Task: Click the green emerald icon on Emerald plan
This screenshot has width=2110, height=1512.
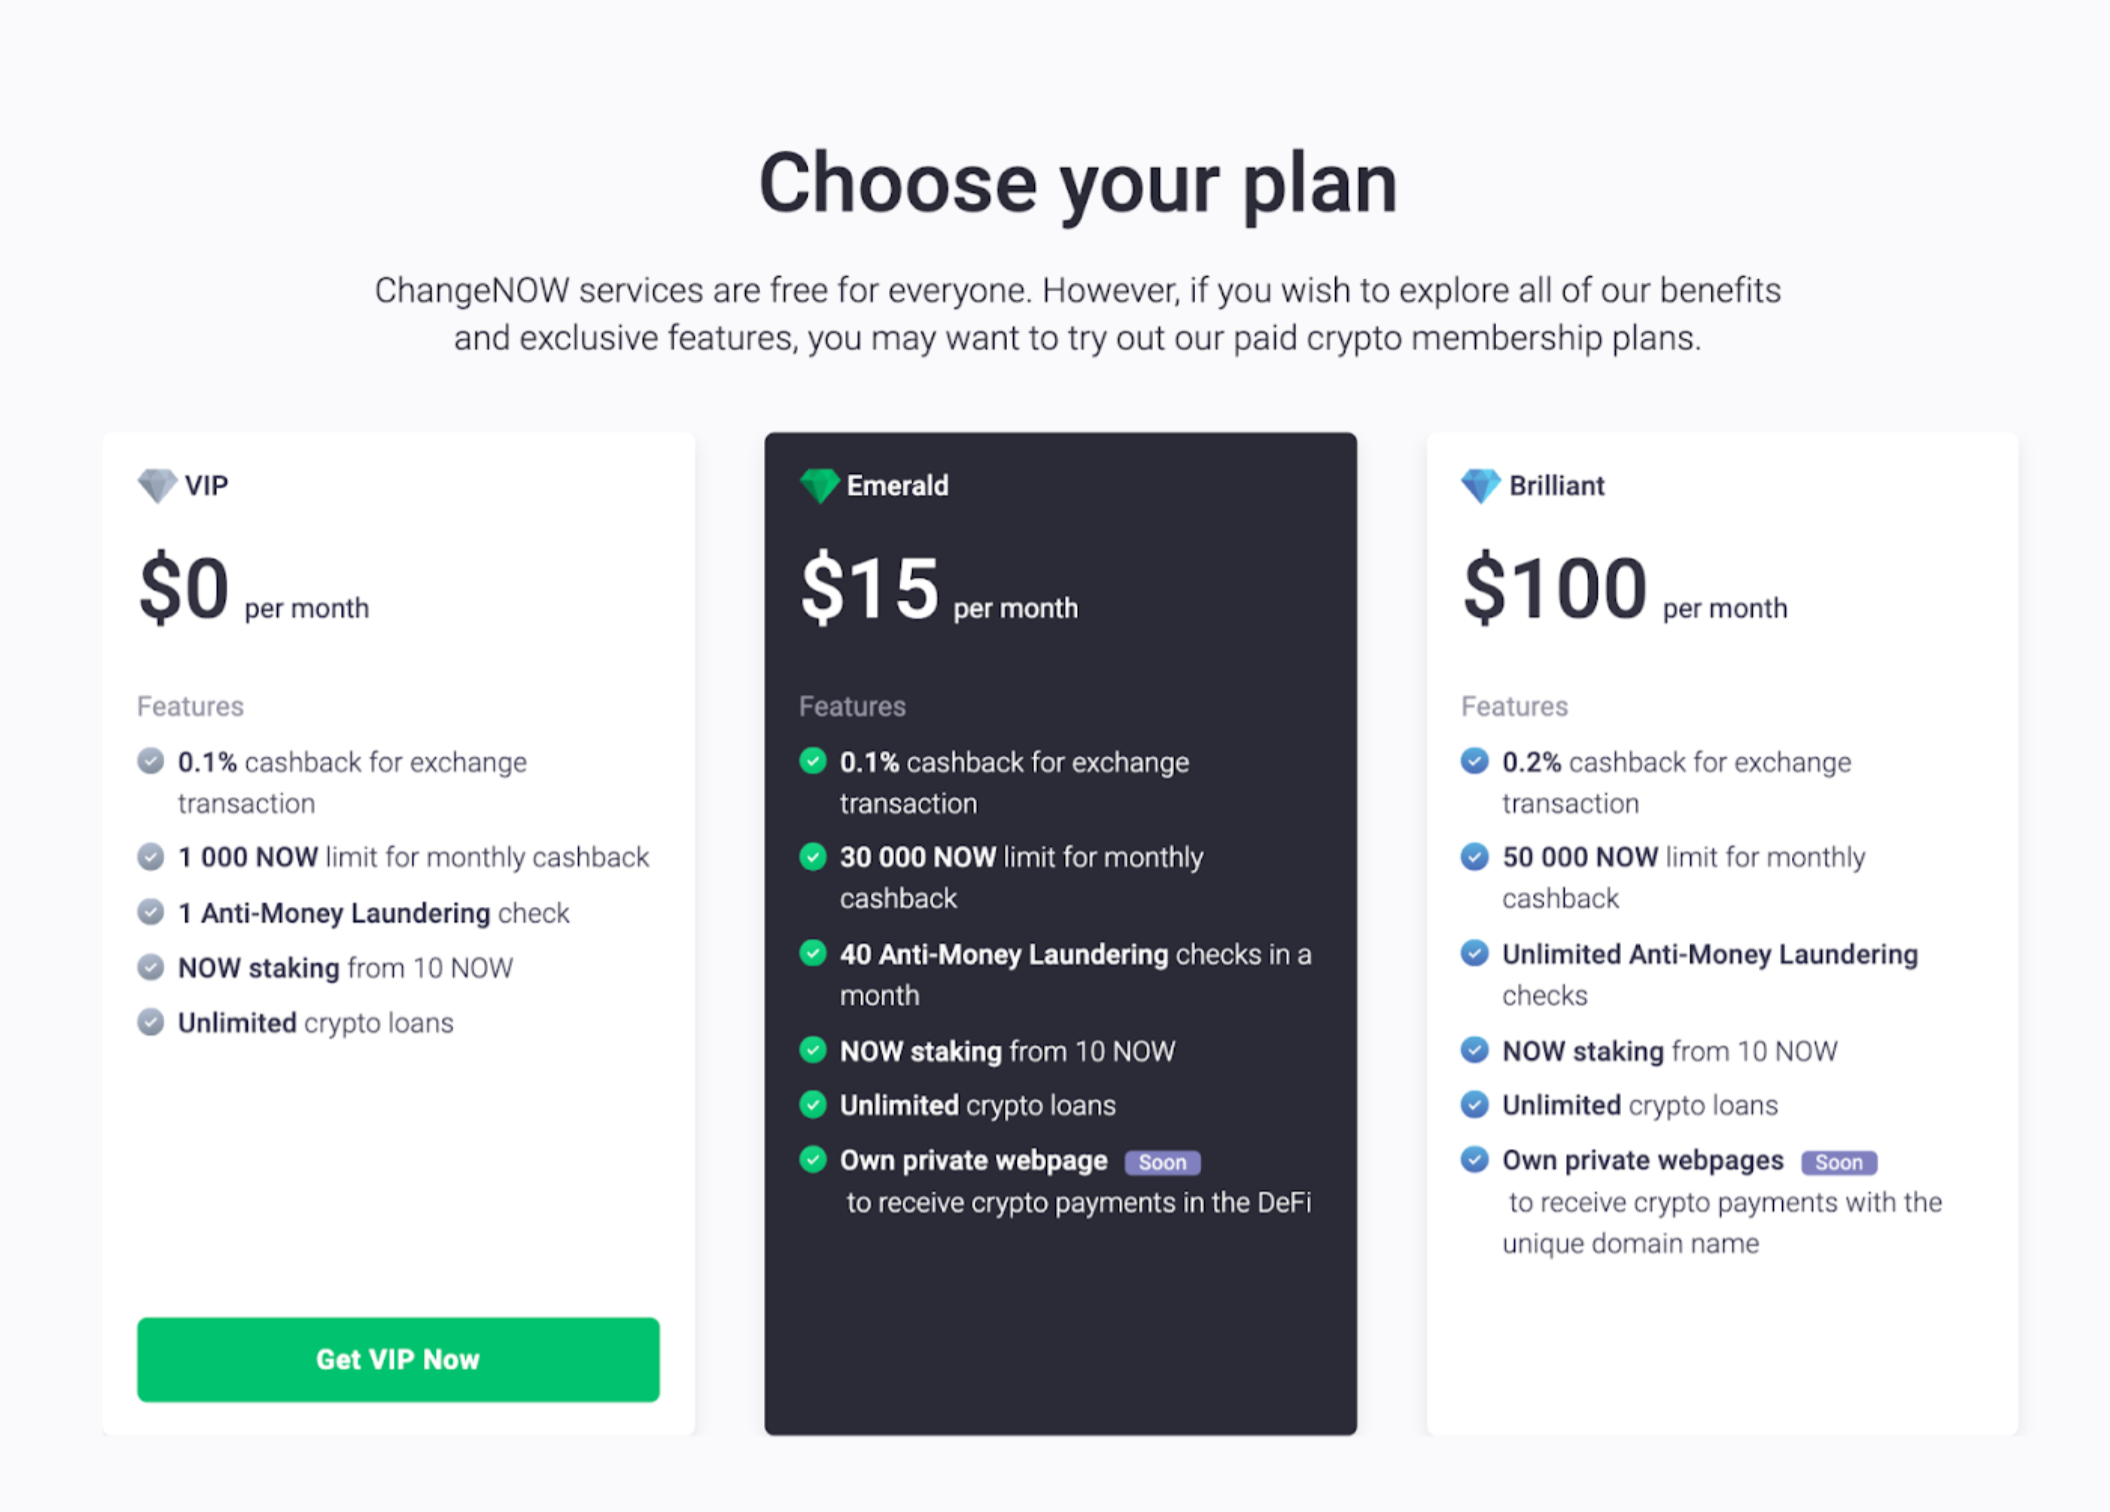Action: 818,485
